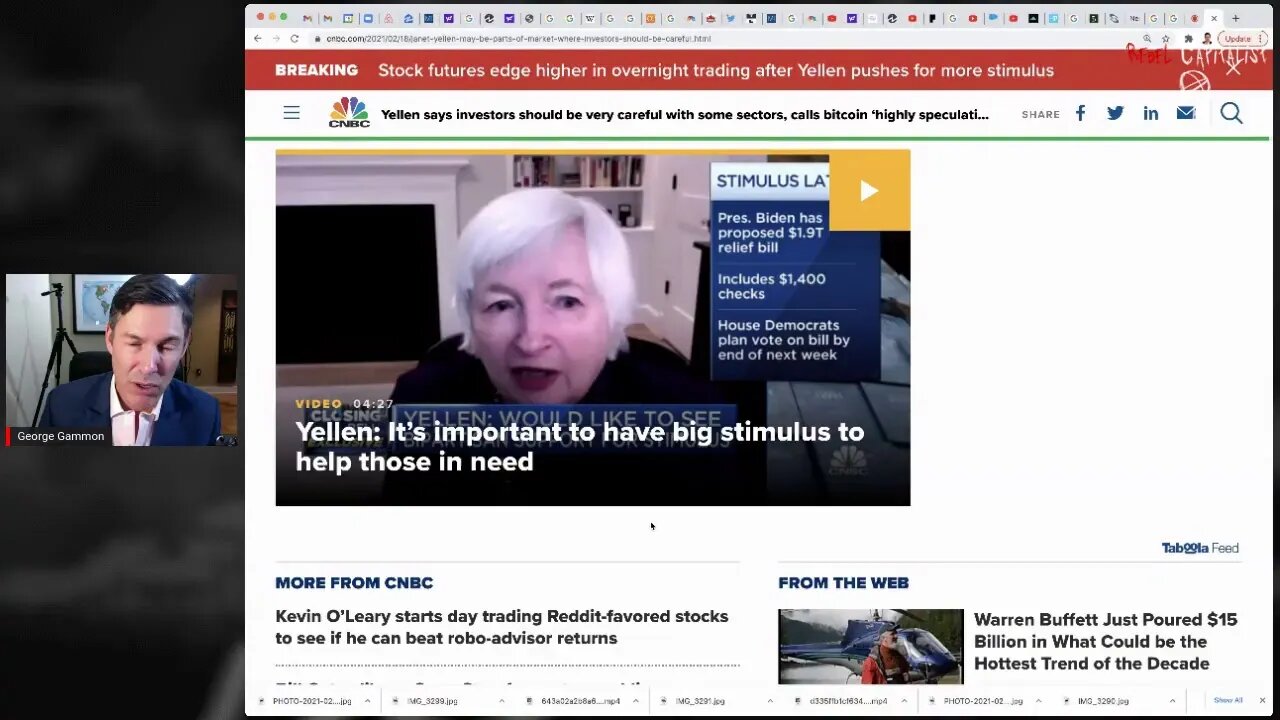Switch to the Twitter bird tab

point(731,18)
